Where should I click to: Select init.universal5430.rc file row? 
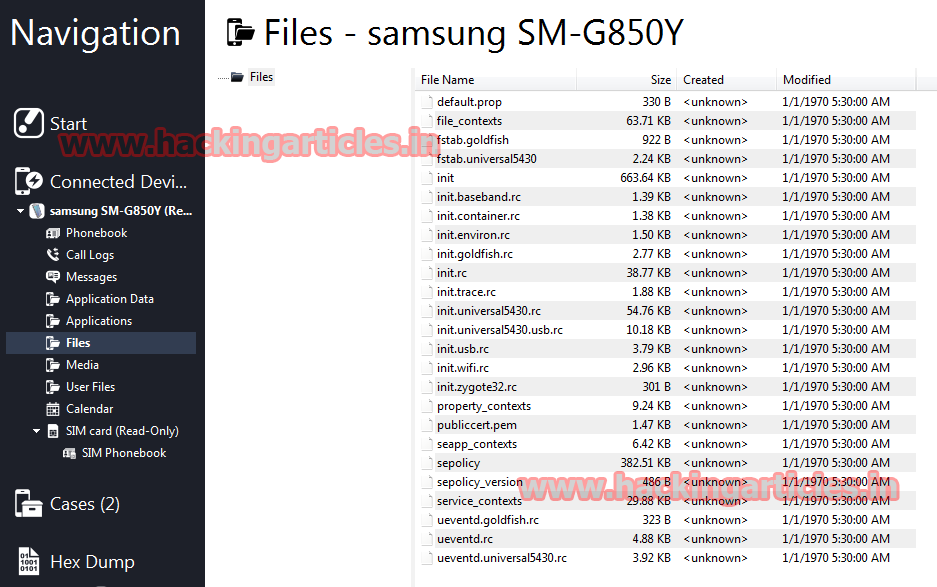(665, 311)
